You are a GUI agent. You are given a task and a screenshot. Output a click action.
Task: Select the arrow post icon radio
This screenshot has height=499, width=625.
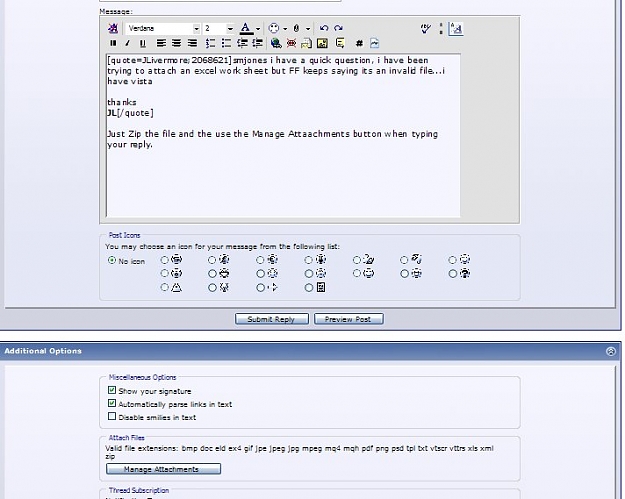click(260, 287)
